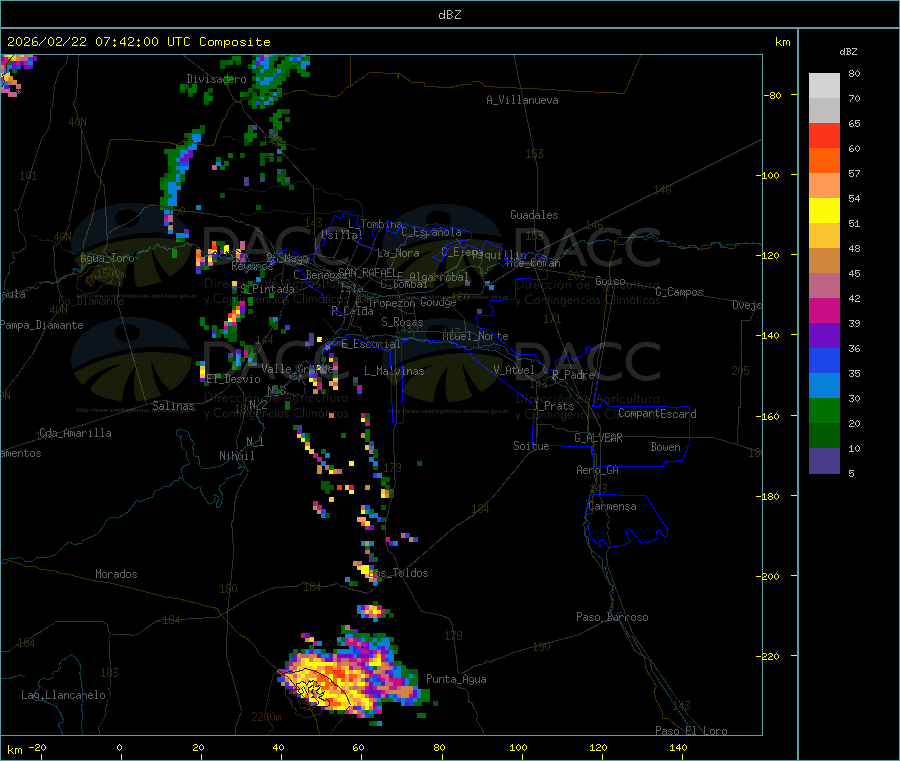Click the 'El_Desvio' map label
The height and width of the screenshot is (761, 900).
click(233, 379)
